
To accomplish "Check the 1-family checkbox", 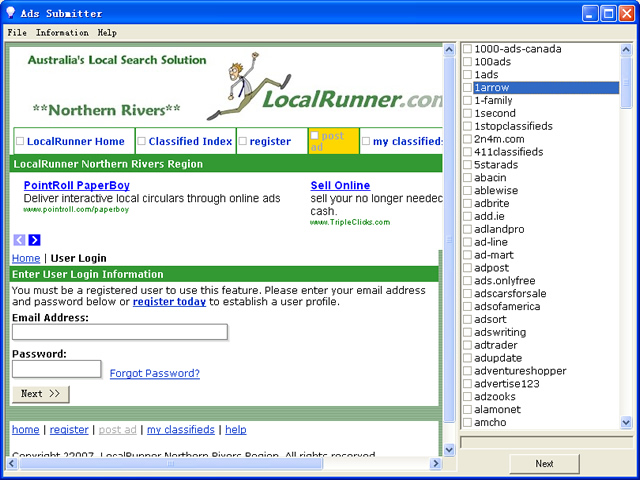I will click(467, 100).
